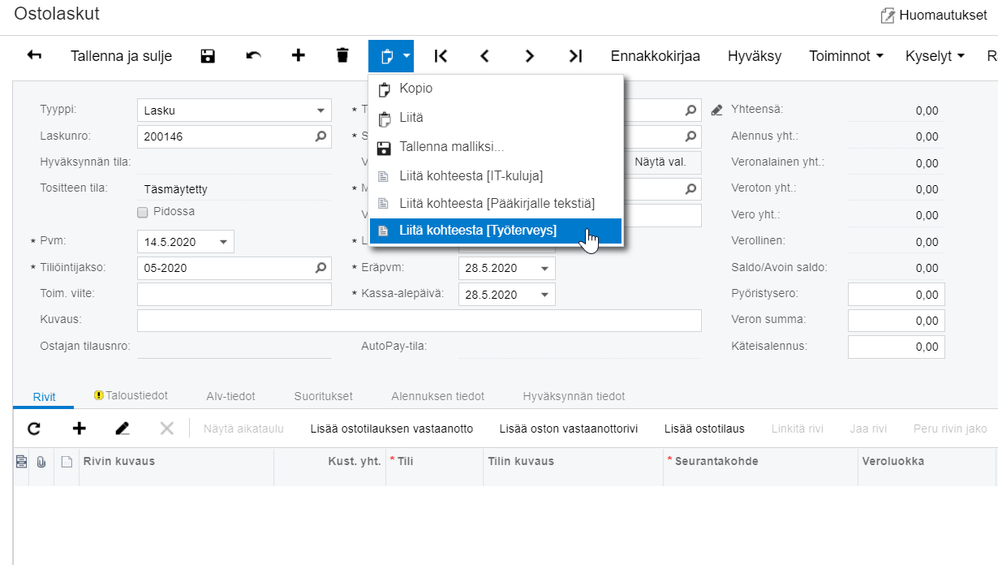Delete invoice using trash icon
Screen dimensions: 998x565
tap(343, 56)
